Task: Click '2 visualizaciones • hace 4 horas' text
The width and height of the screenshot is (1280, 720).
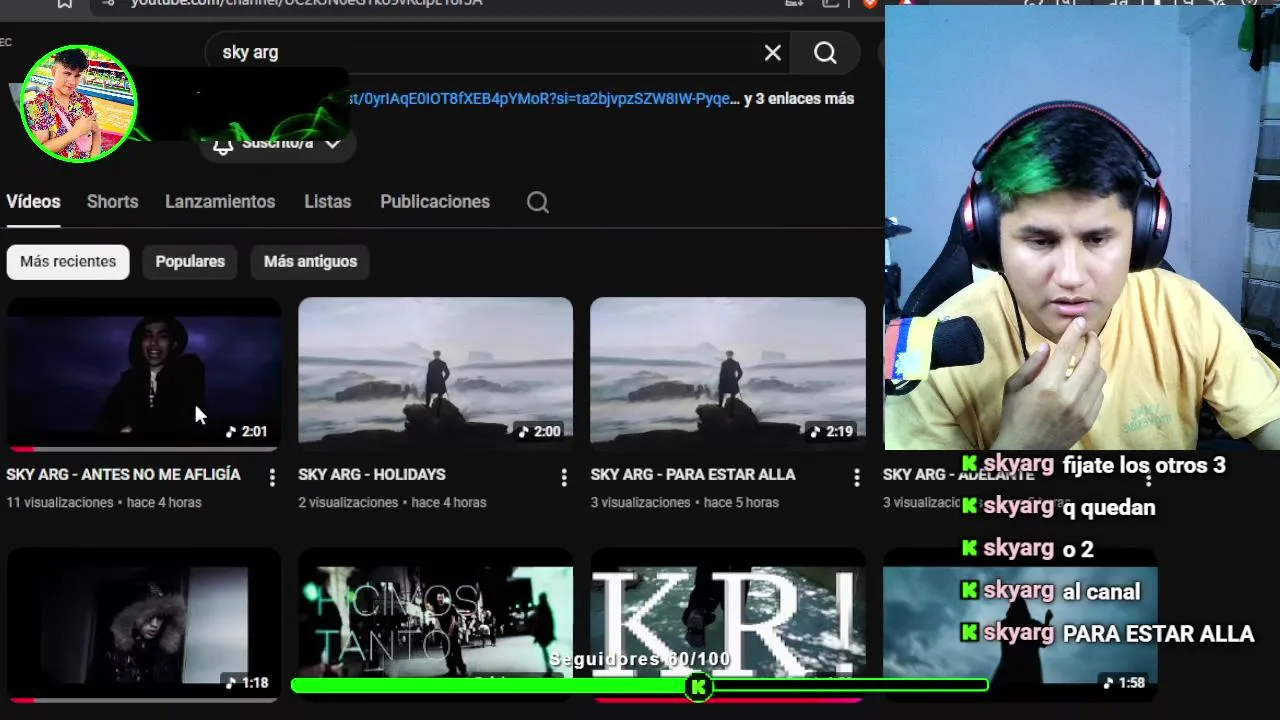Action: tap(392, 503)
